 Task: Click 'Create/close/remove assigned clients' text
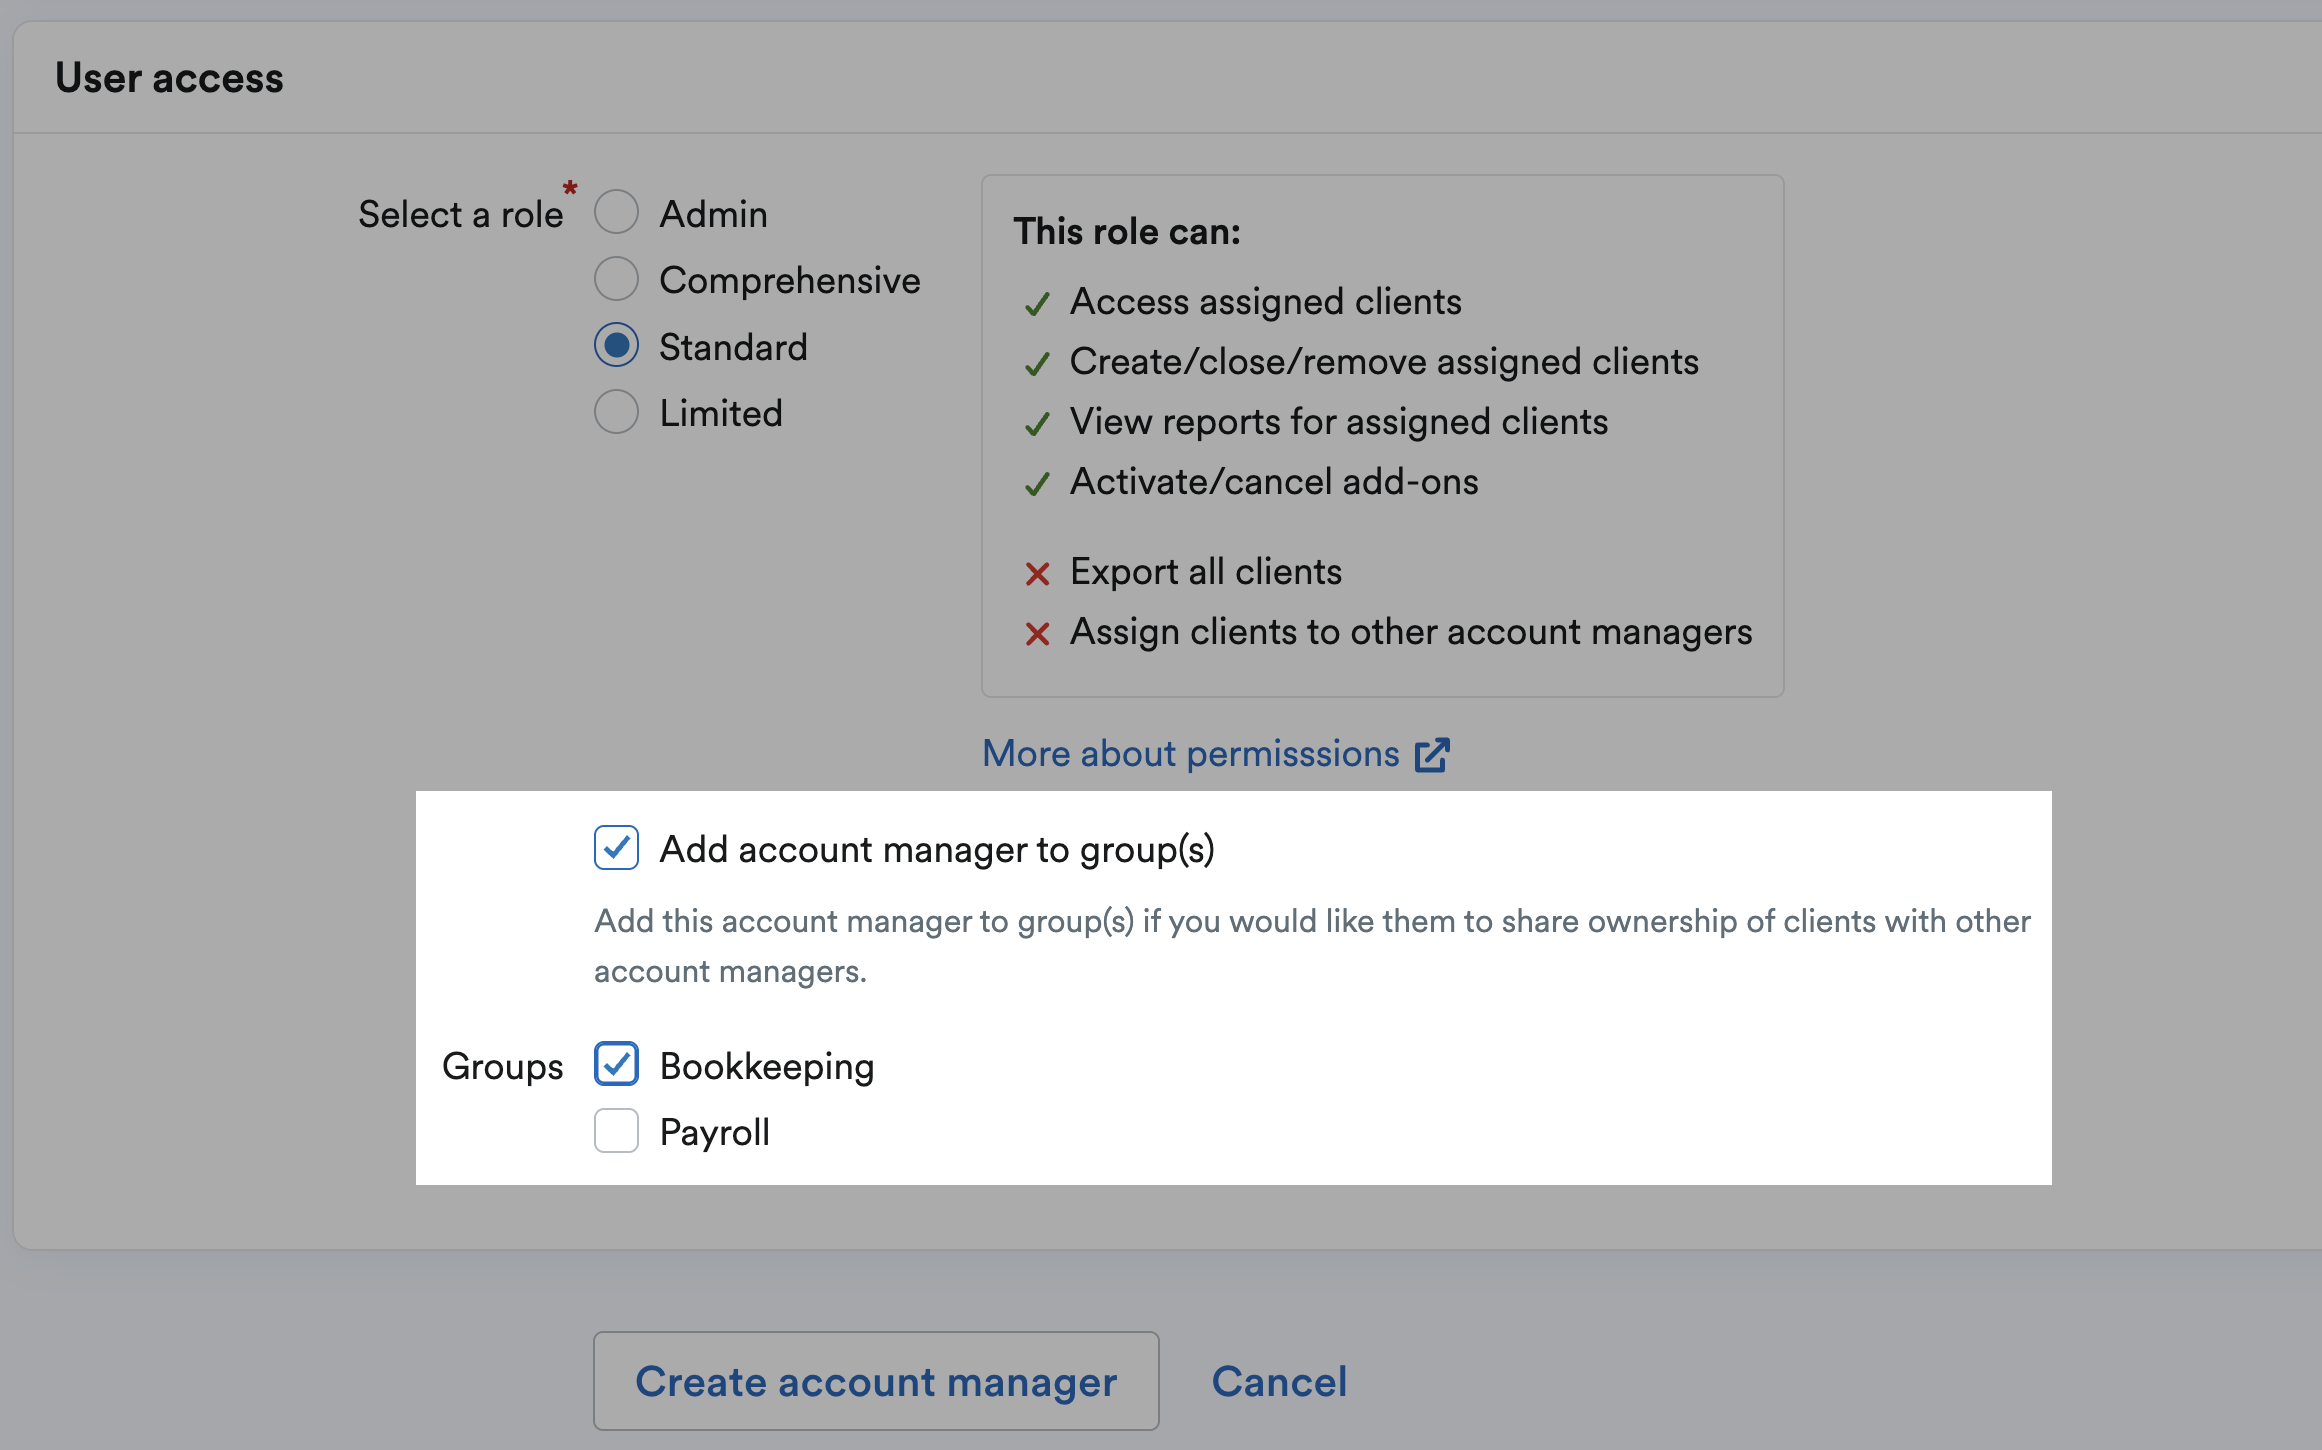(1384, 362)
